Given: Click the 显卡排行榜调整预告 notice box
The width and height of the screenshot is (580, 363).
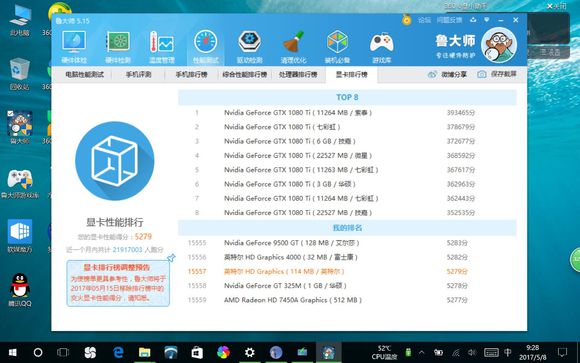Looking at the screenshot, I should point(118,283).
